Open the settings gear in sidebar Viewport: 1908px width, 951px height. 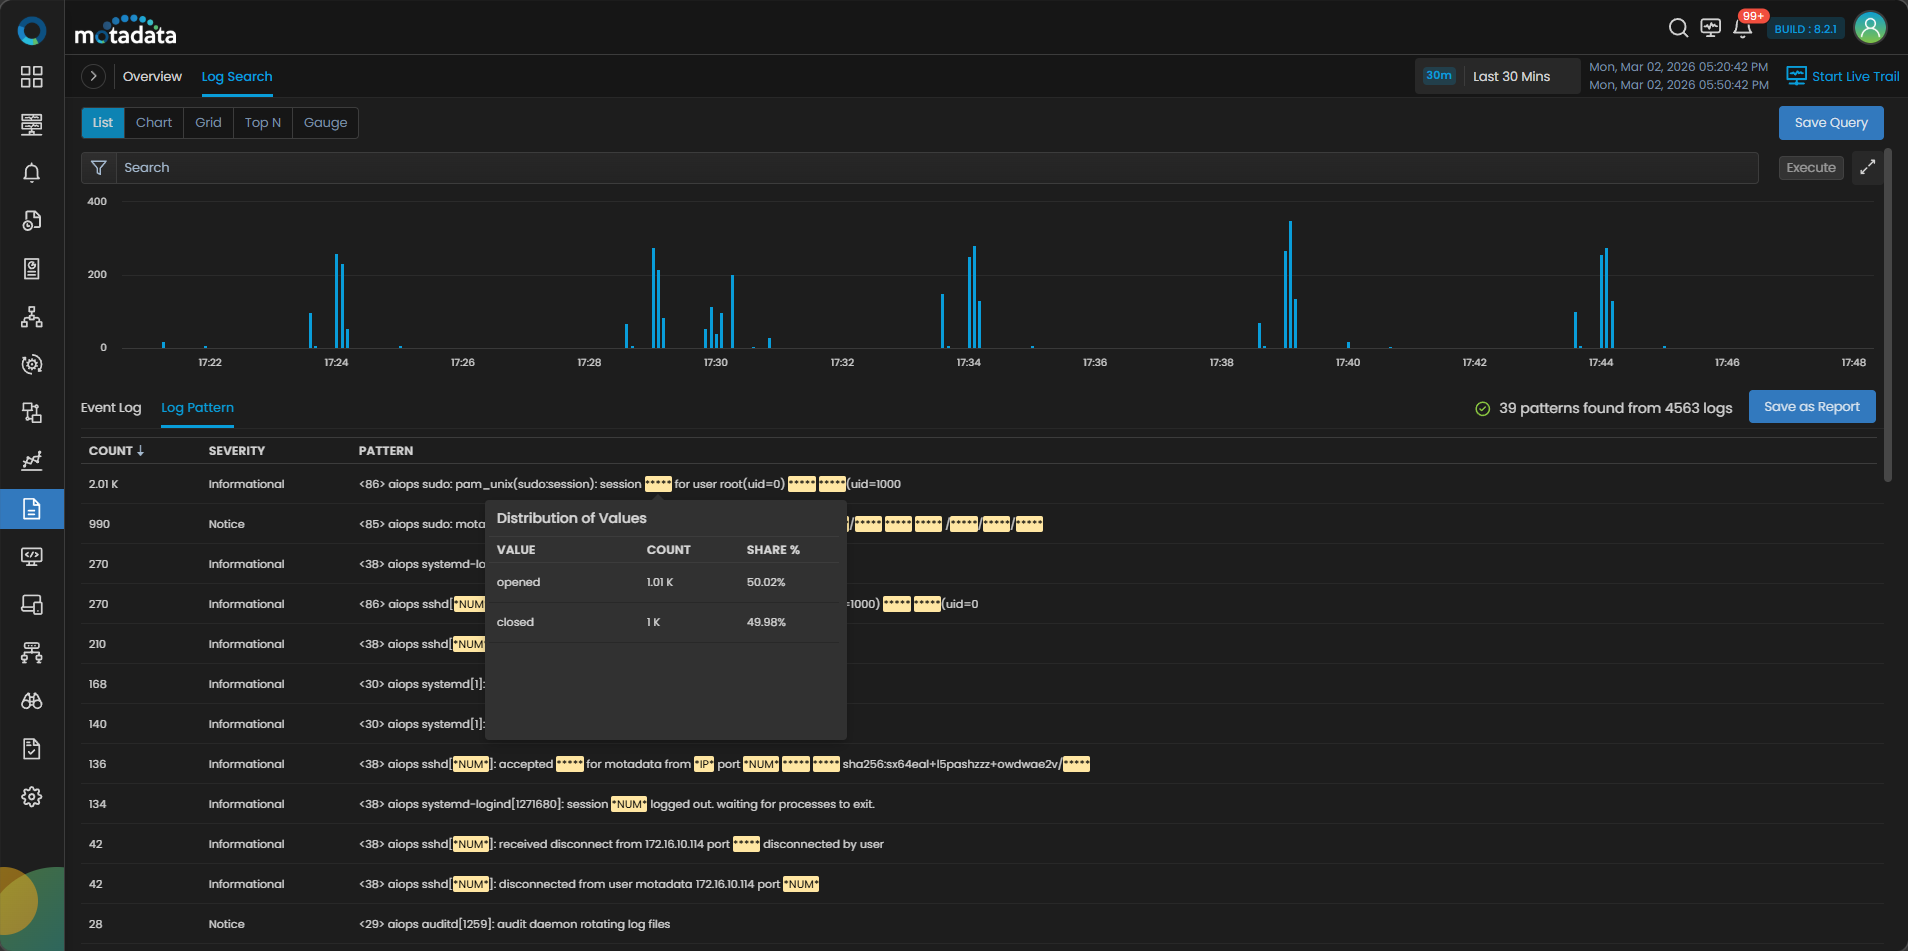point(32,797)
